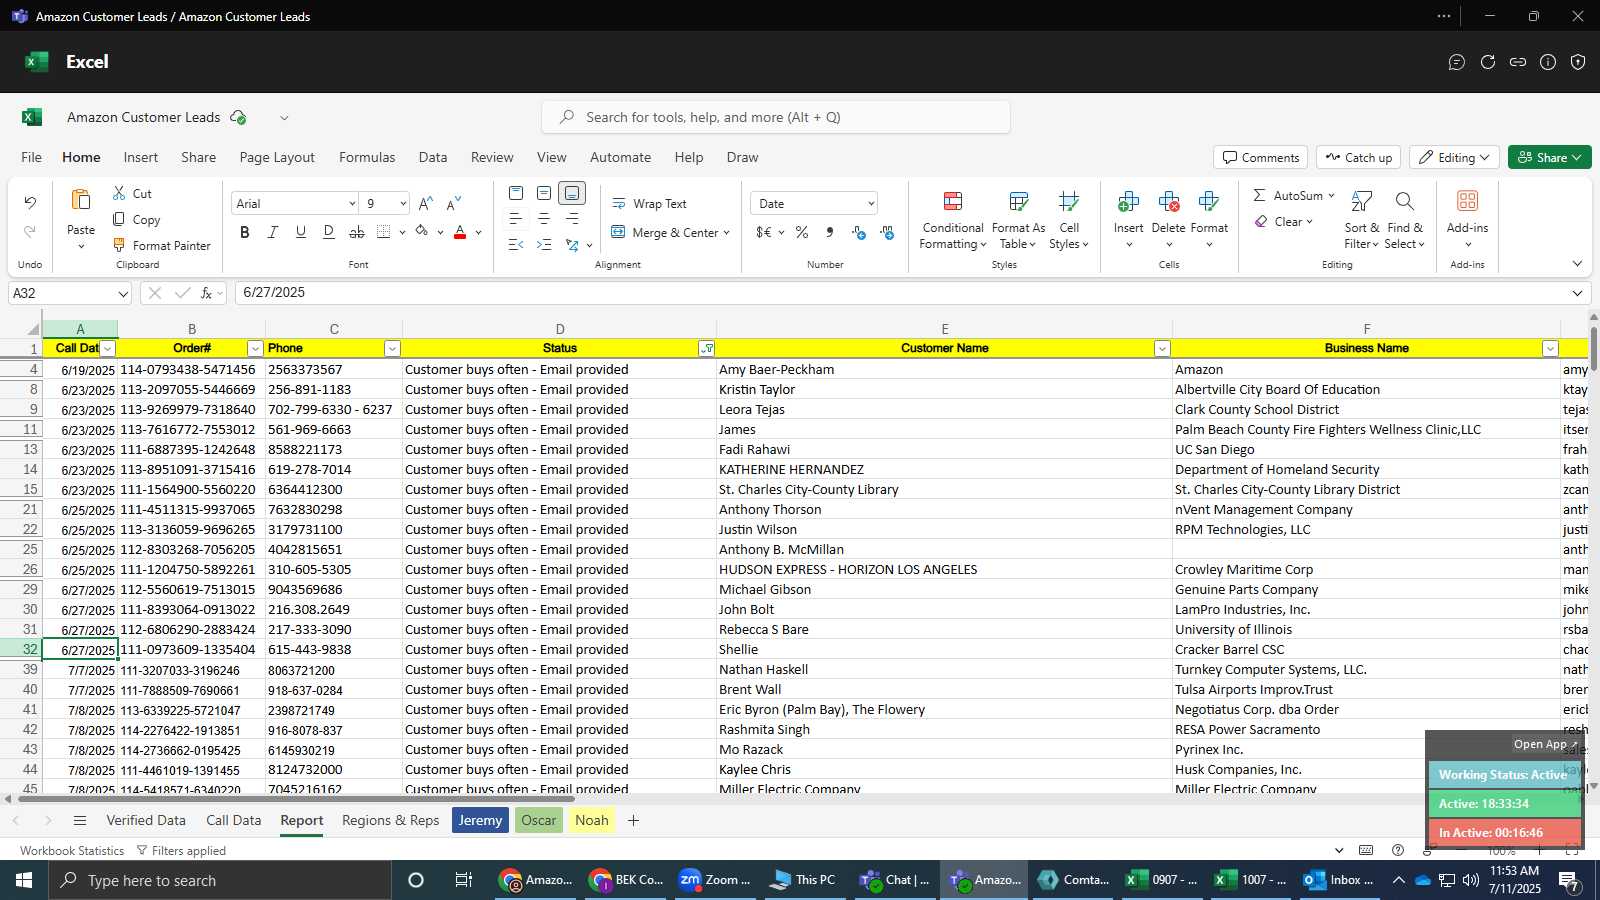Click the Catch up button
Image resolution: width=1600 pixels, height=900 pixels.
(1358, 157)
